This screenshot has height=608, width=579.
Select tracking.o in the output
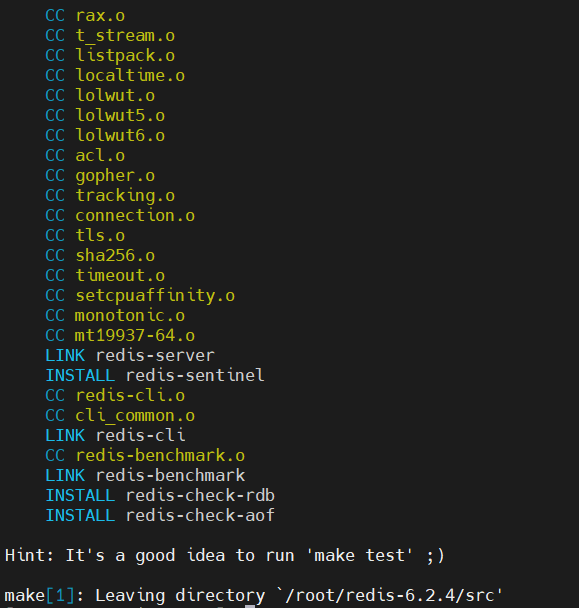(125, 196)
